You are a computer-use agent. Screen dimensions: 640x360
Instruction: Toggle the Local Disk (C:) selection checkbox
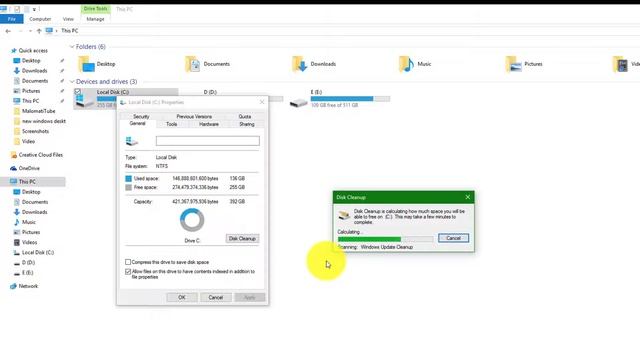pos(78,92)
